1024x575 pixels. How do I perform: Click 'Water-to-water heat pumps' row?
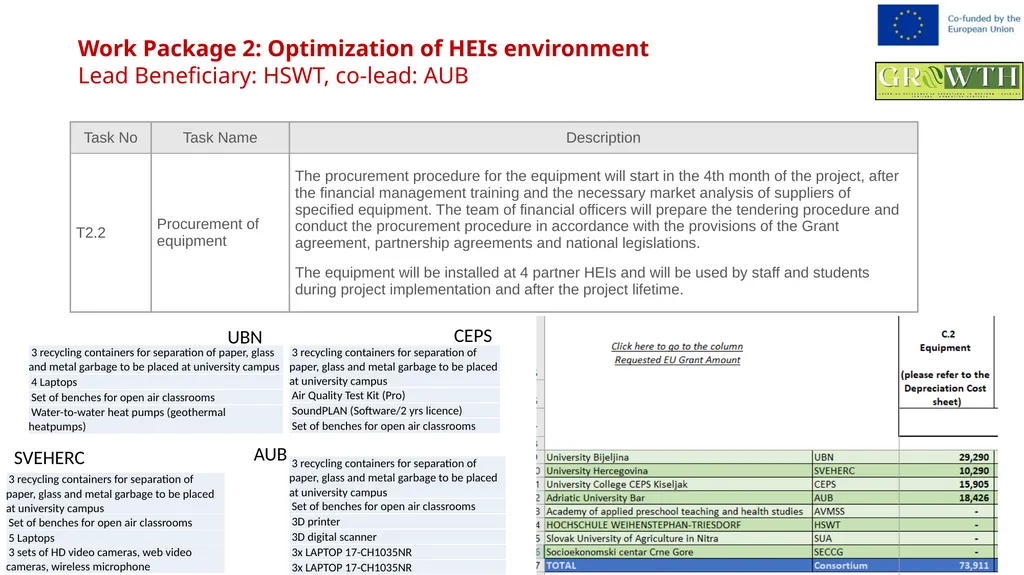tap(155, 419)
